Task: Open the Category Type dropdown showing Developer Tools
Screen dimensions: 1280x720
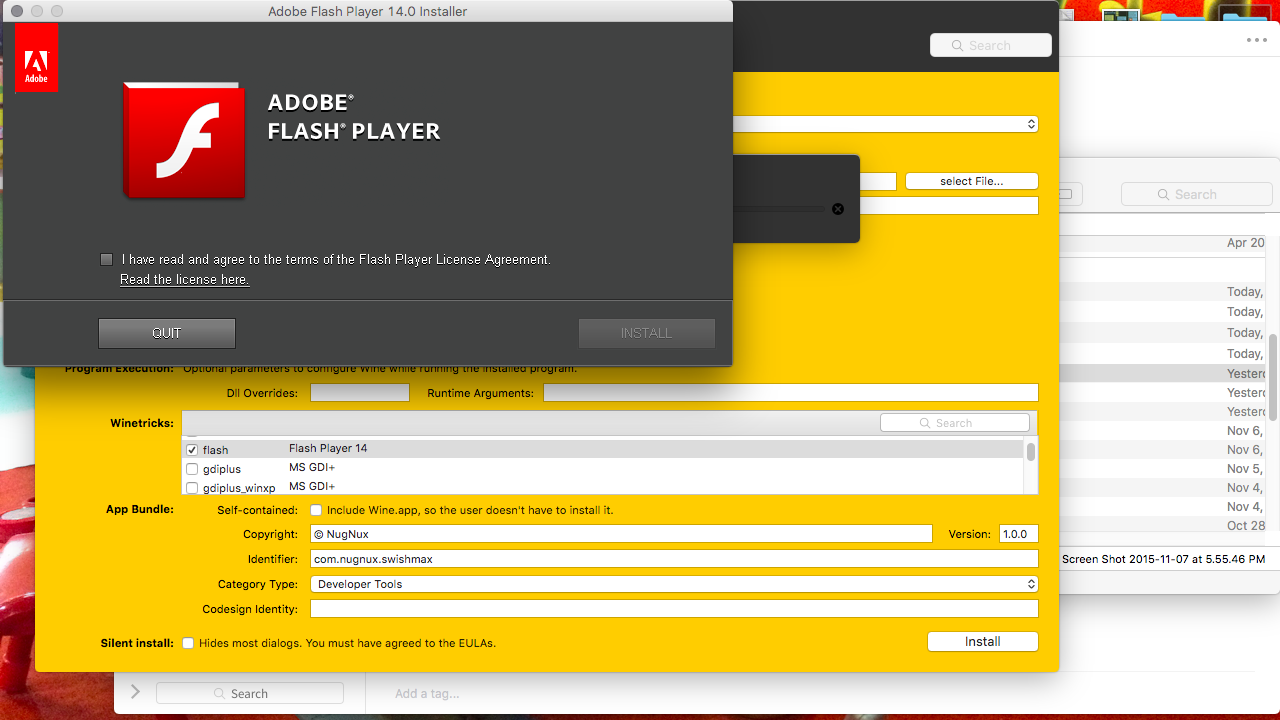Action: pos(673,584)
